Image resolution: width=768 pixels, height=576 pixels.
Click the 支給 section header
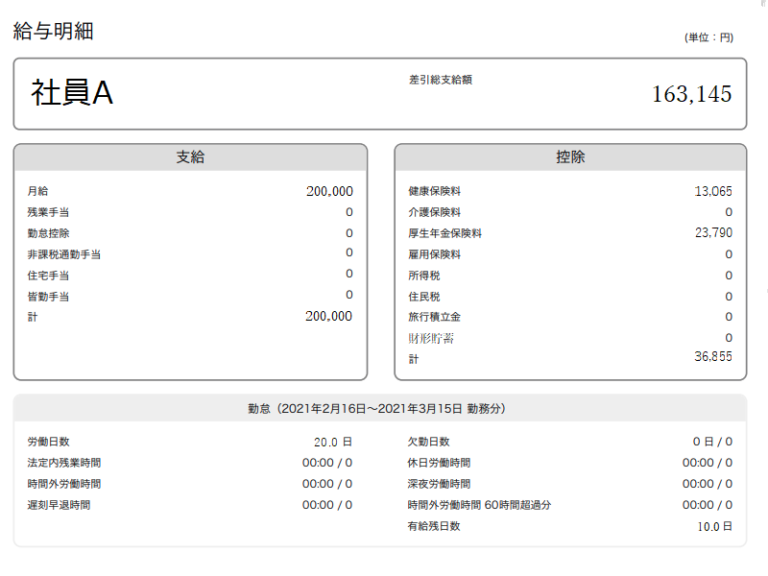pyautogui.click(x=191, y=157)
